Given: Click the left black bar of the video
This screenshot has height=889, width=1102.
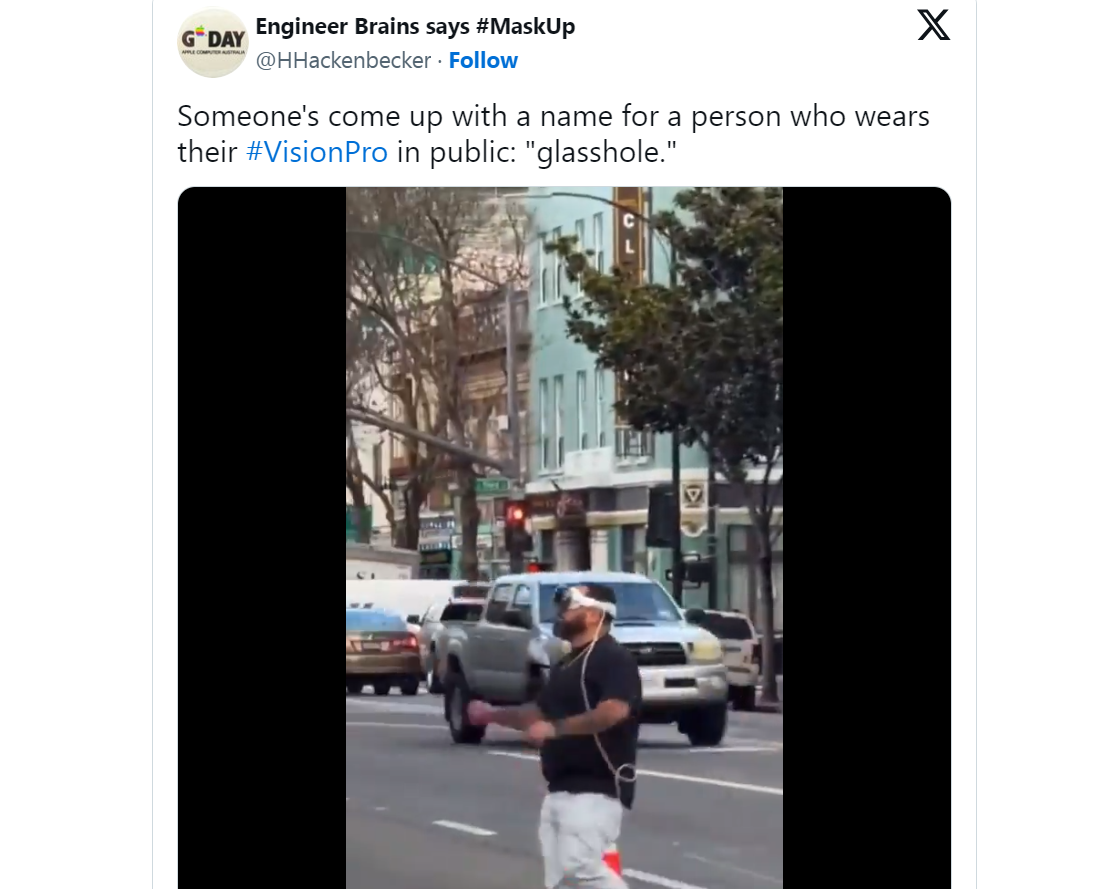Looking at the screenshot, I should tap(261, 538).
